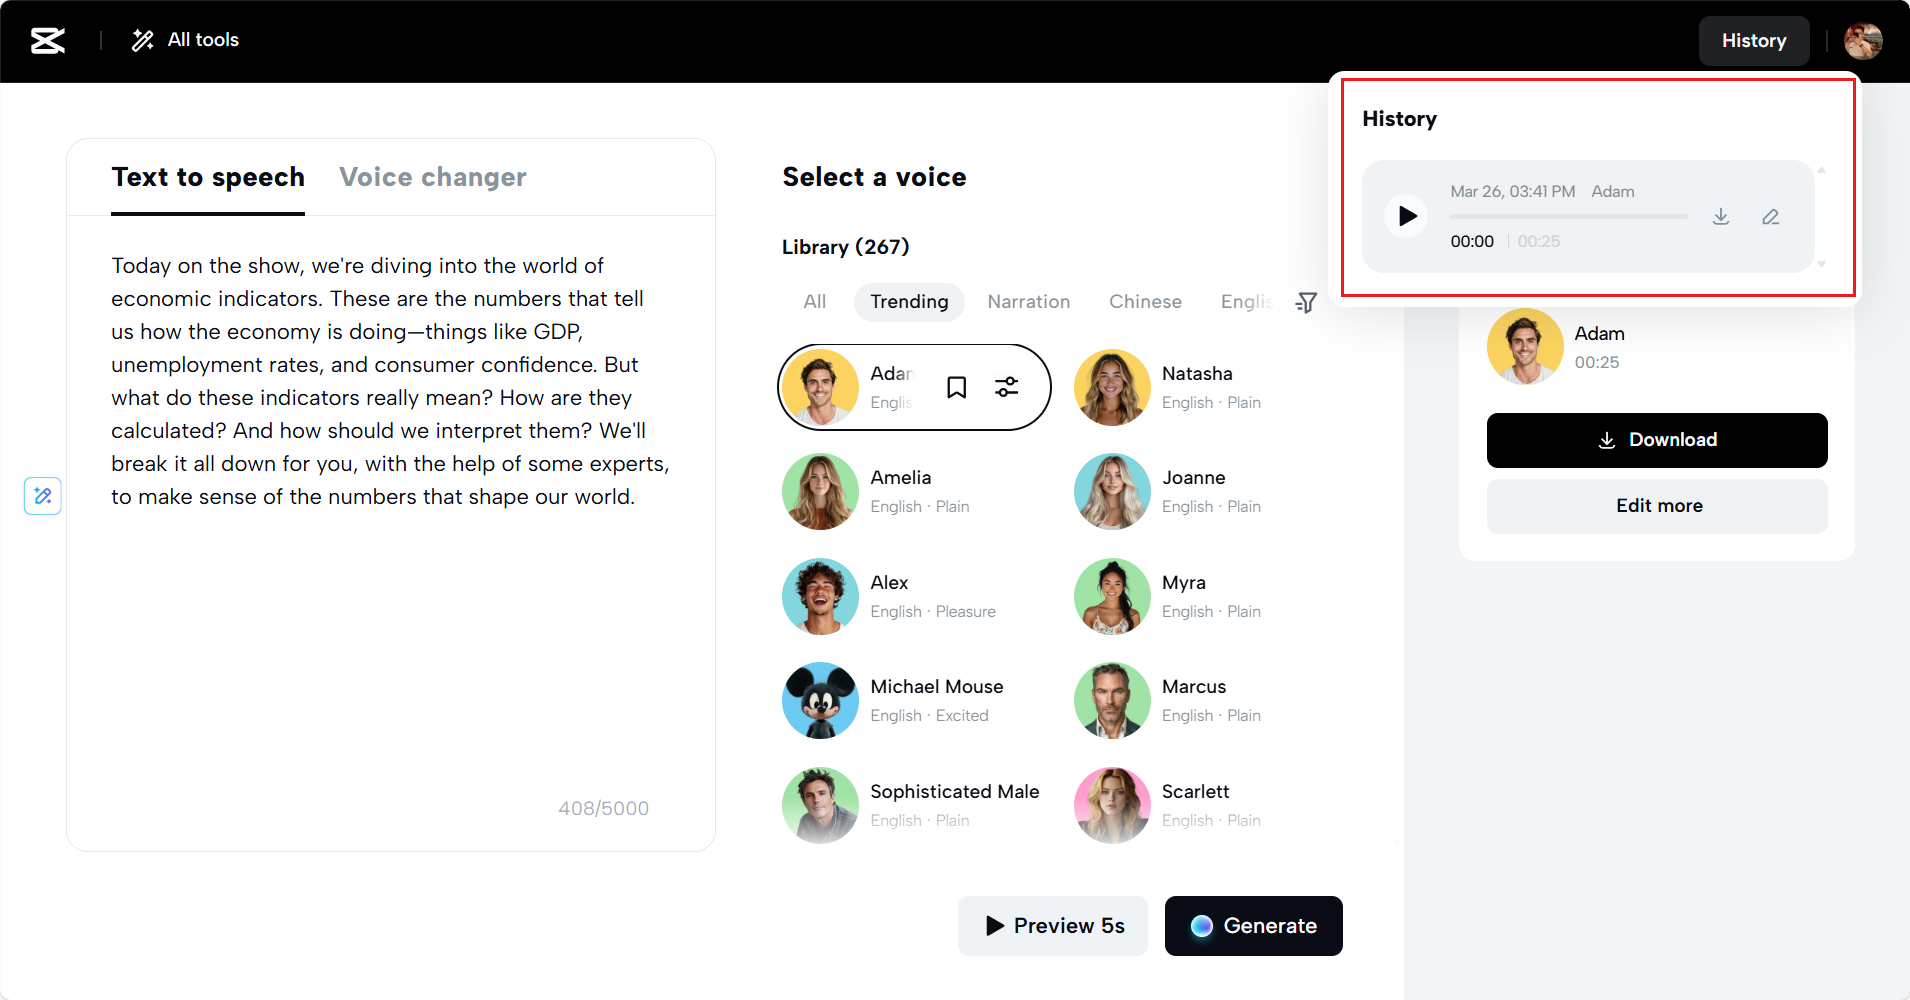Select the AI writing pencil icon beside text box
The image size is (1910, 1000).
click(42, 495)
